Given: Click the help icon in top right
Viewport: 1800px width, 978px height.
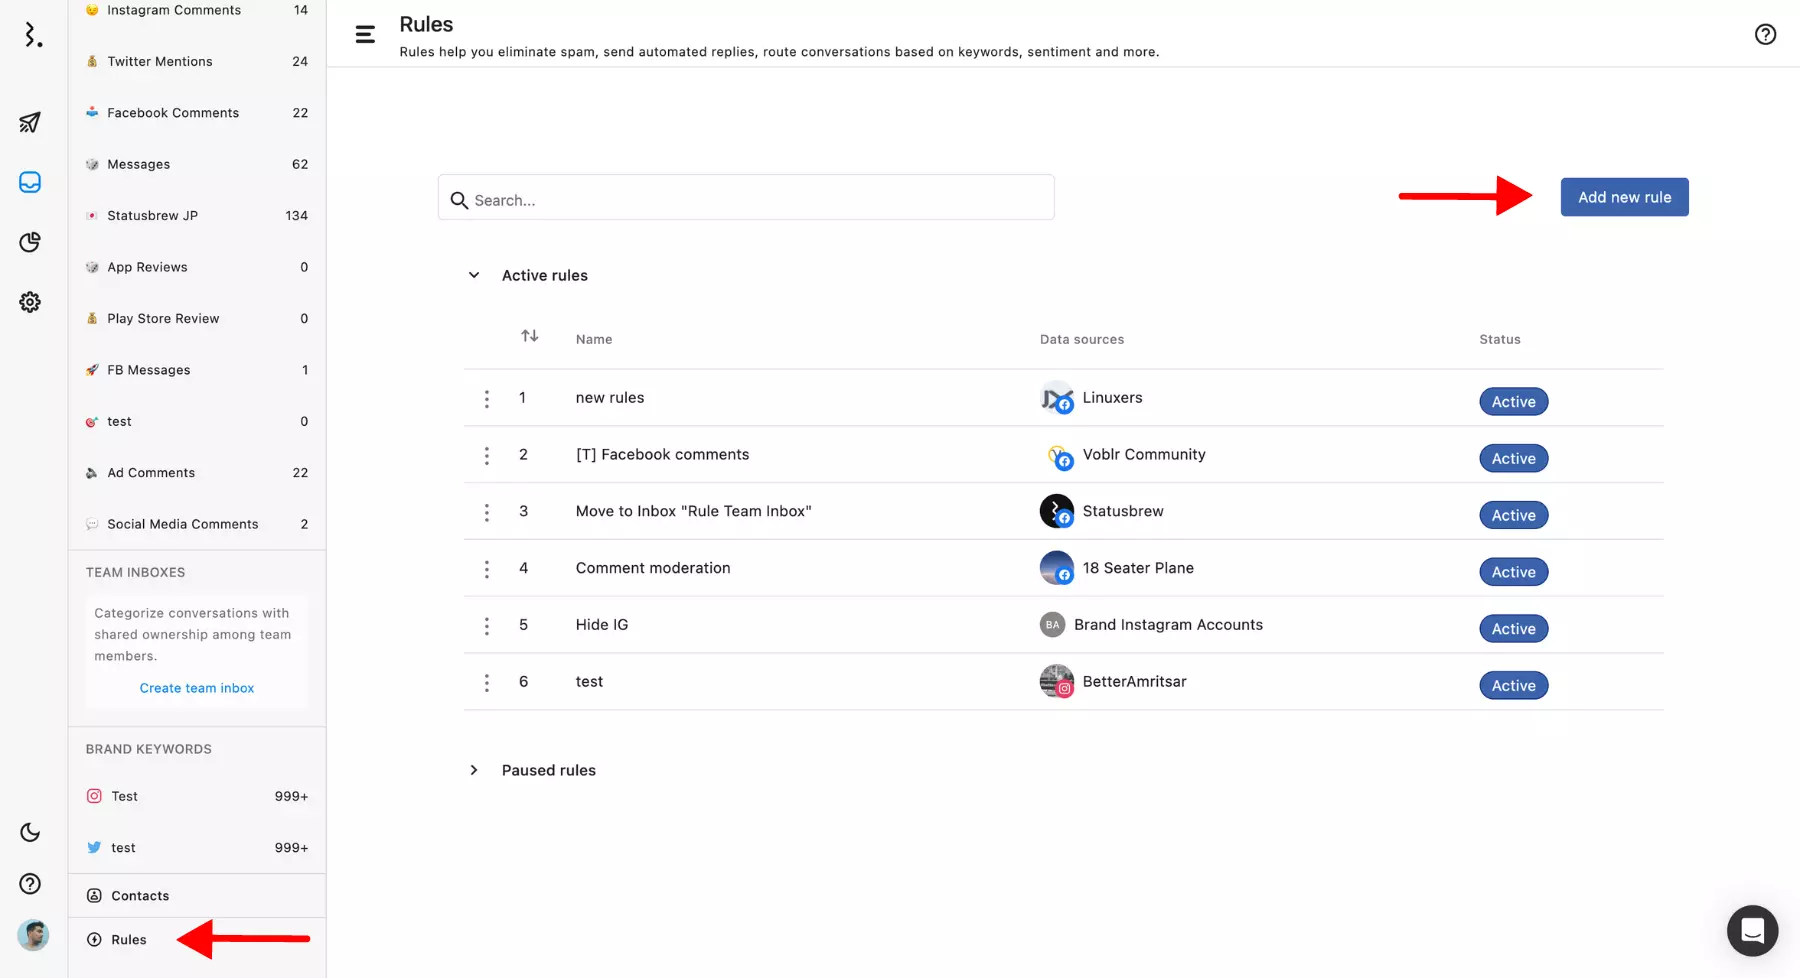Looking at the screenshot, I should [1765, 35].
